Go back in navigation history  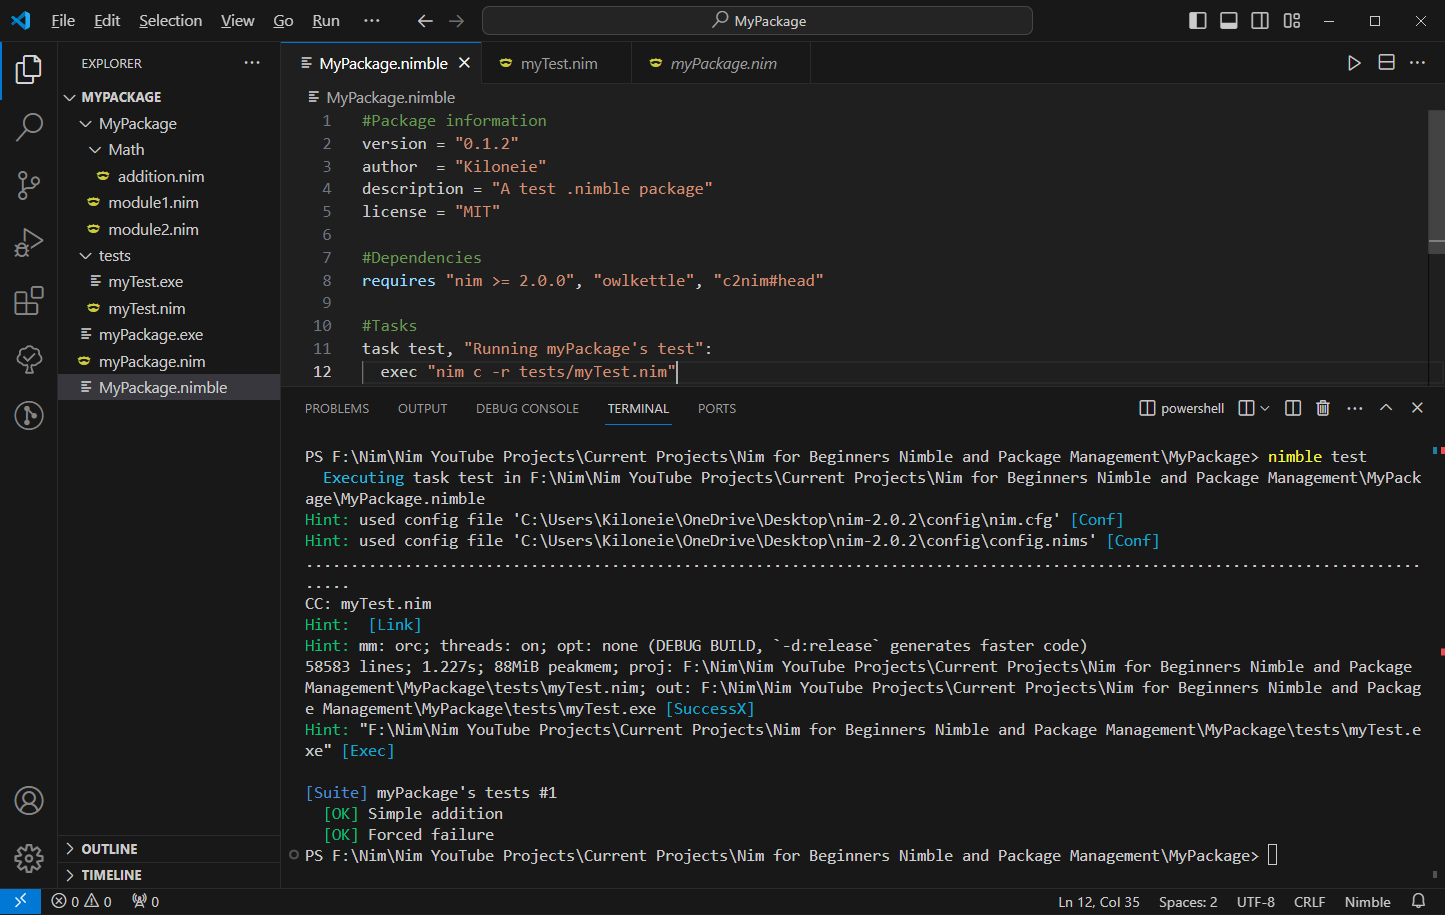(425, 21)
